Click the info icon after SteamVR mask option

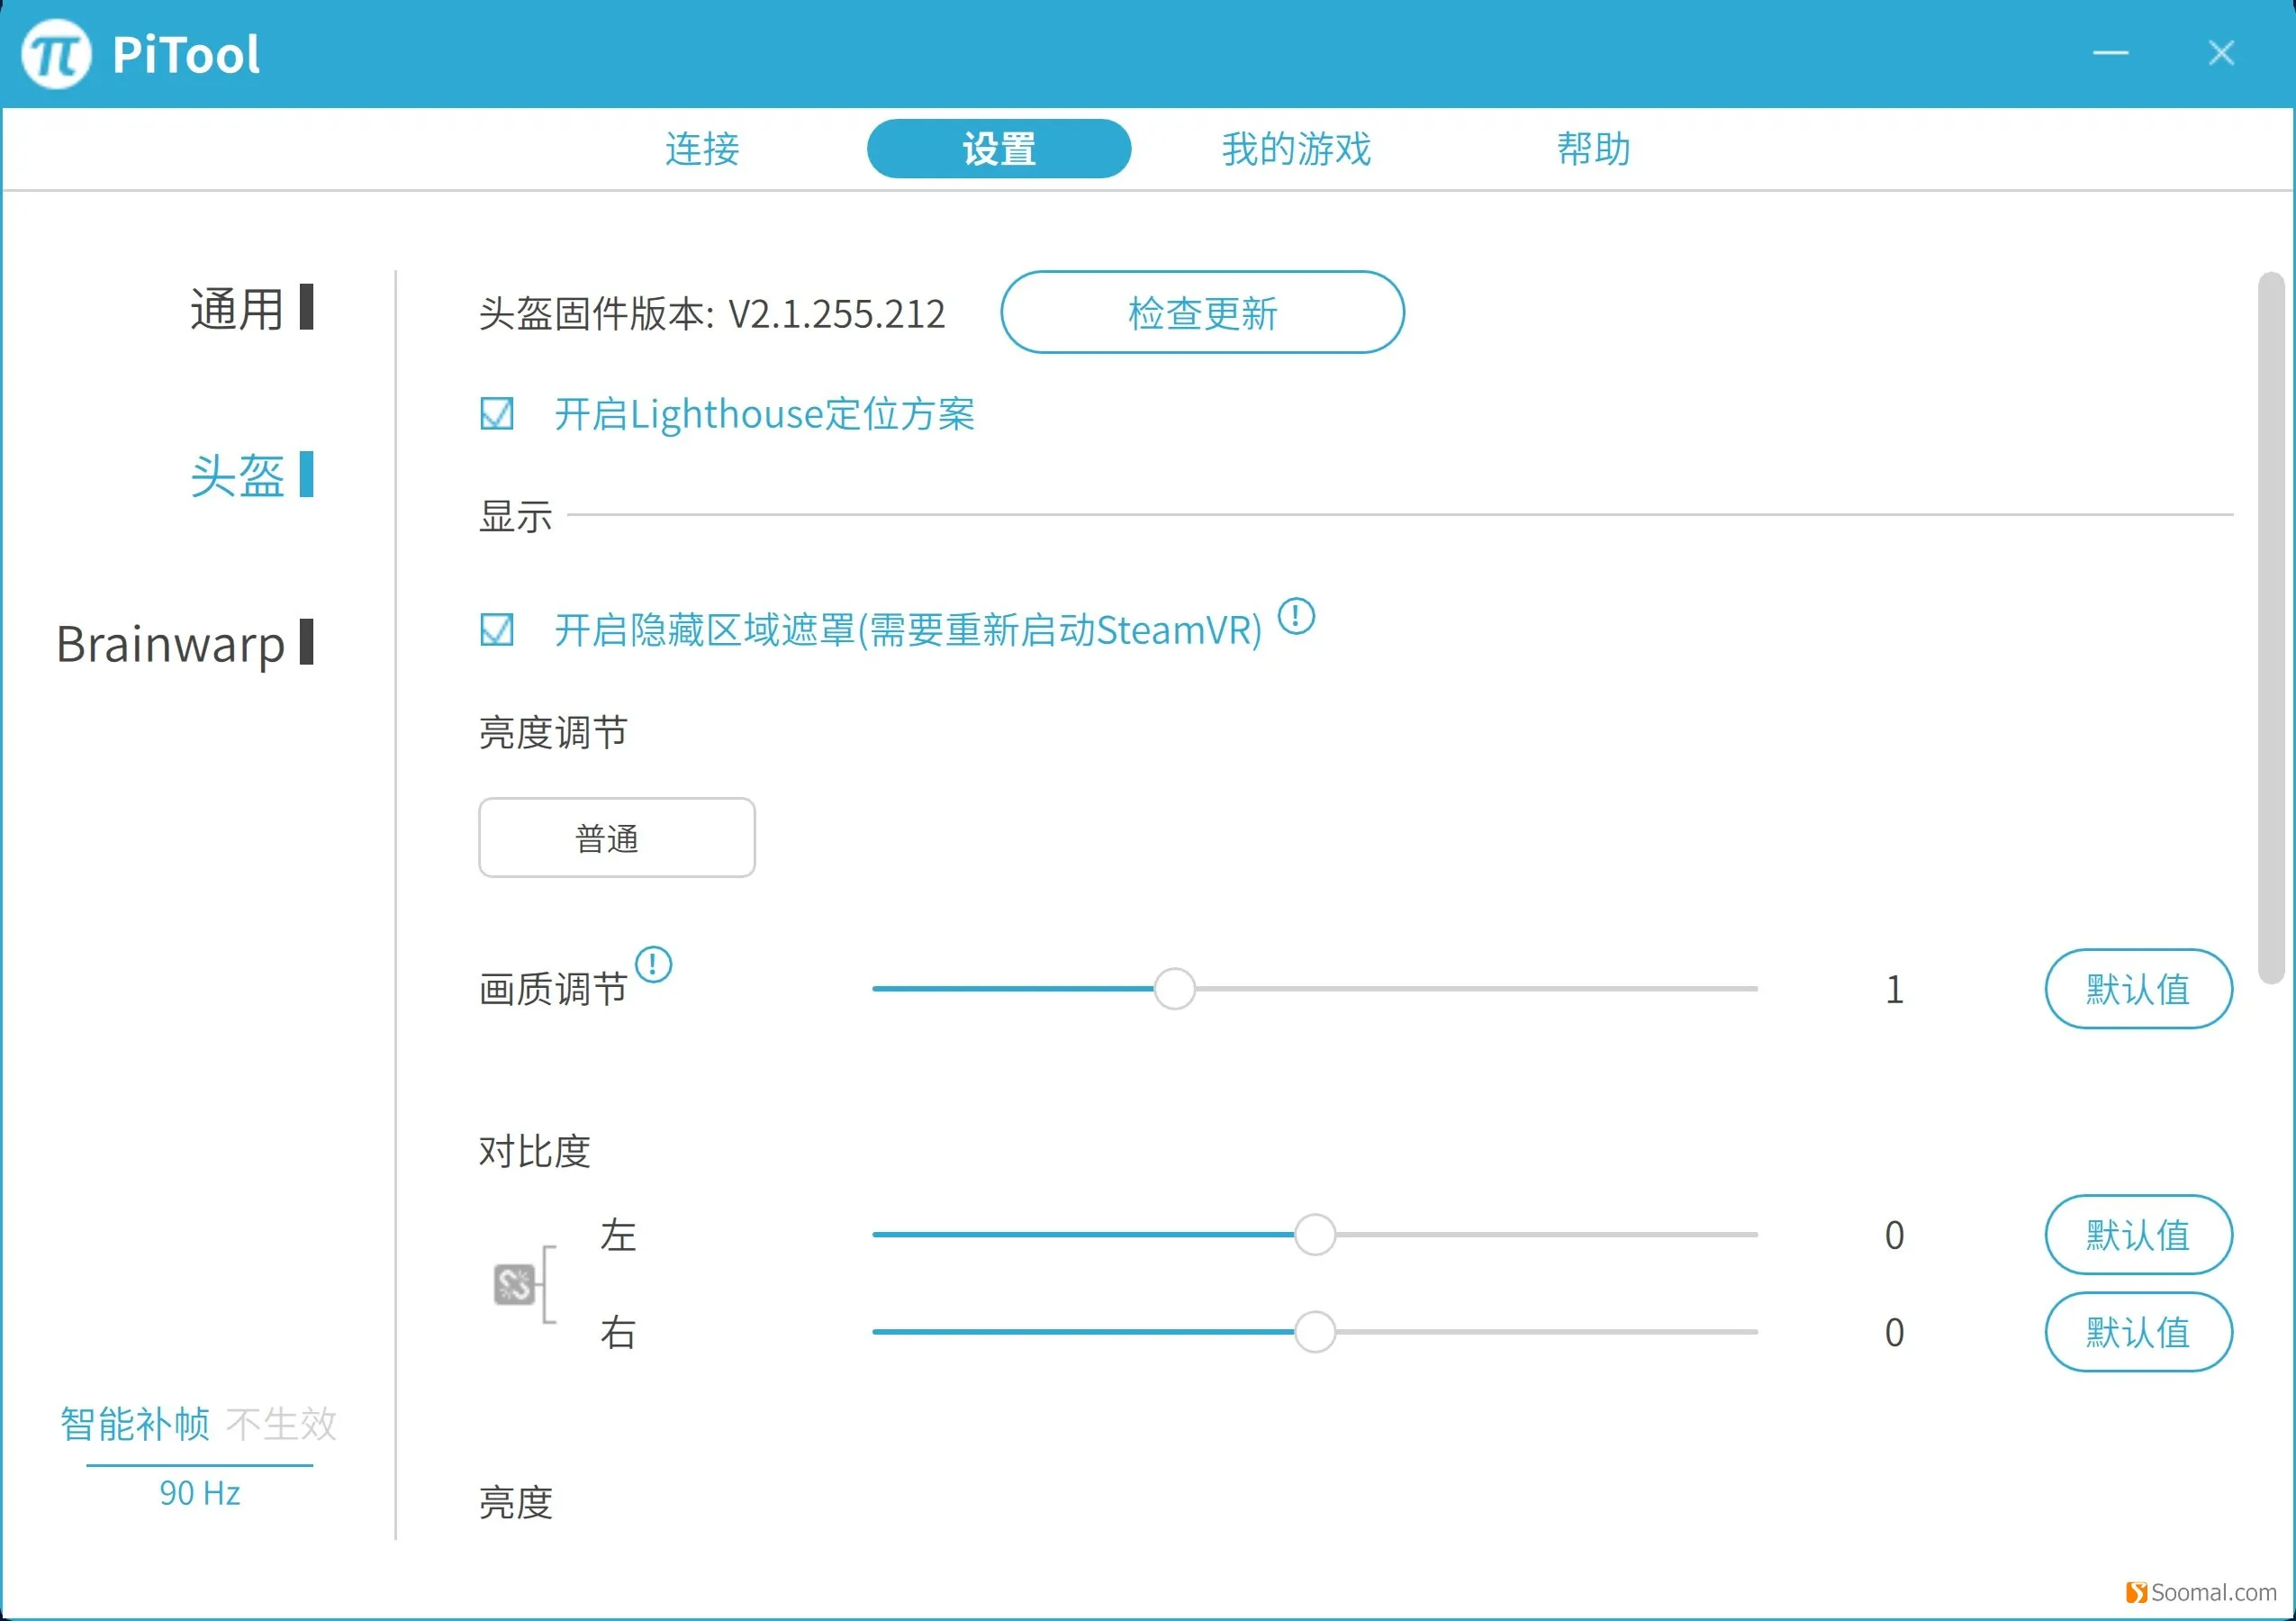(1296, 616)
